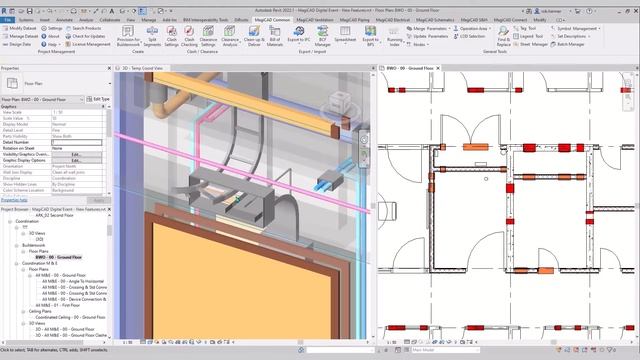Select BWO - 00 - Ground Floor in browser
The image size is (640, 360).
click(58, 257)
